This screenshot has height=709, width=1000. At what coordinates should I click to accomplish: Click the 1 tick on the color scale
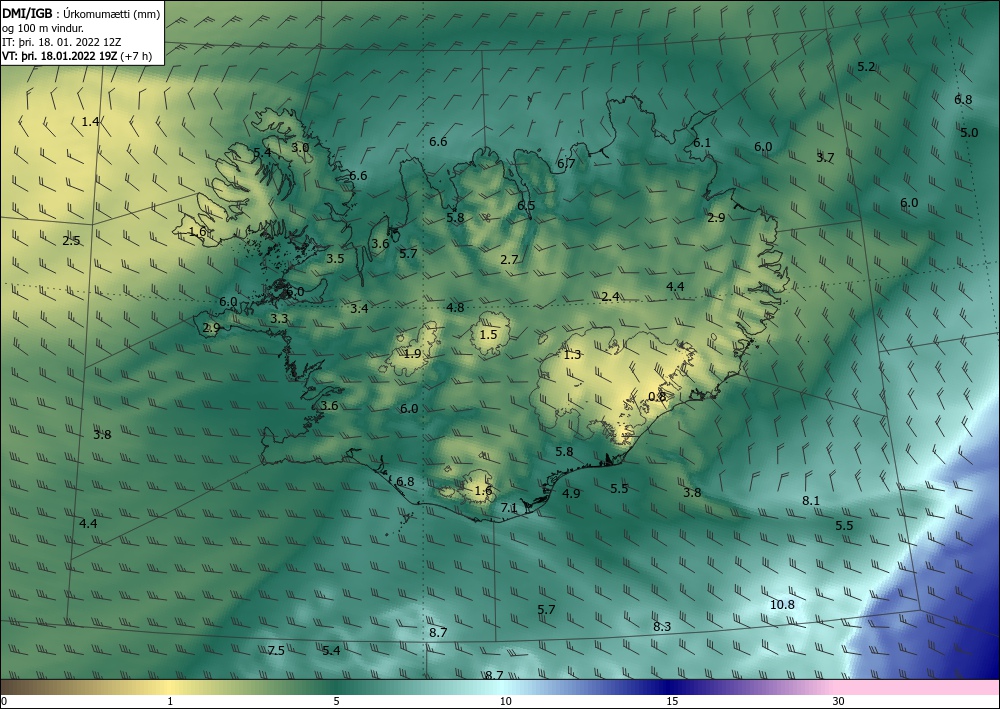pyautogui.click(x=170, y=702)
